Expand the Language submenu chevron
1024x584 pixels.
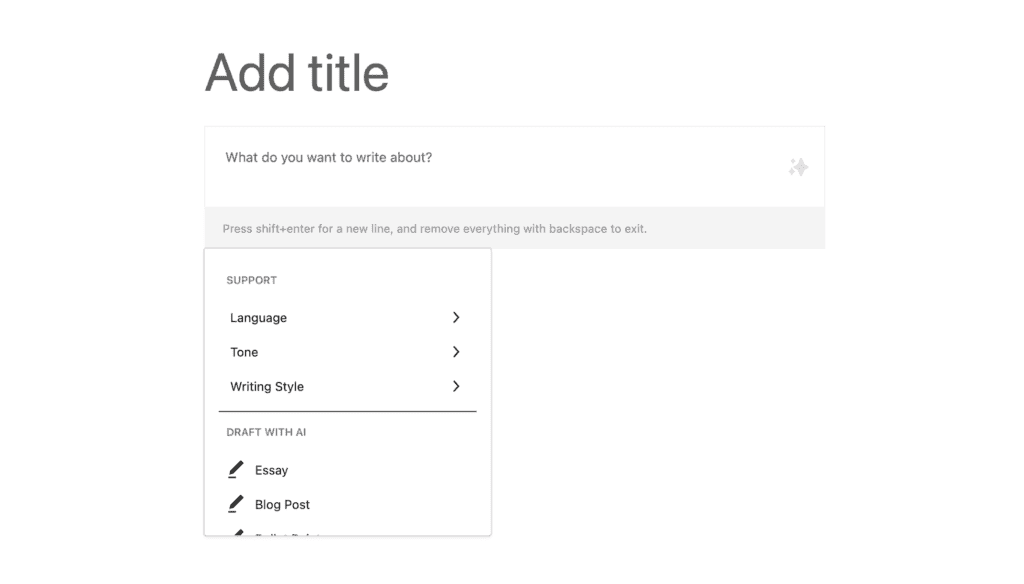[456, 317]
